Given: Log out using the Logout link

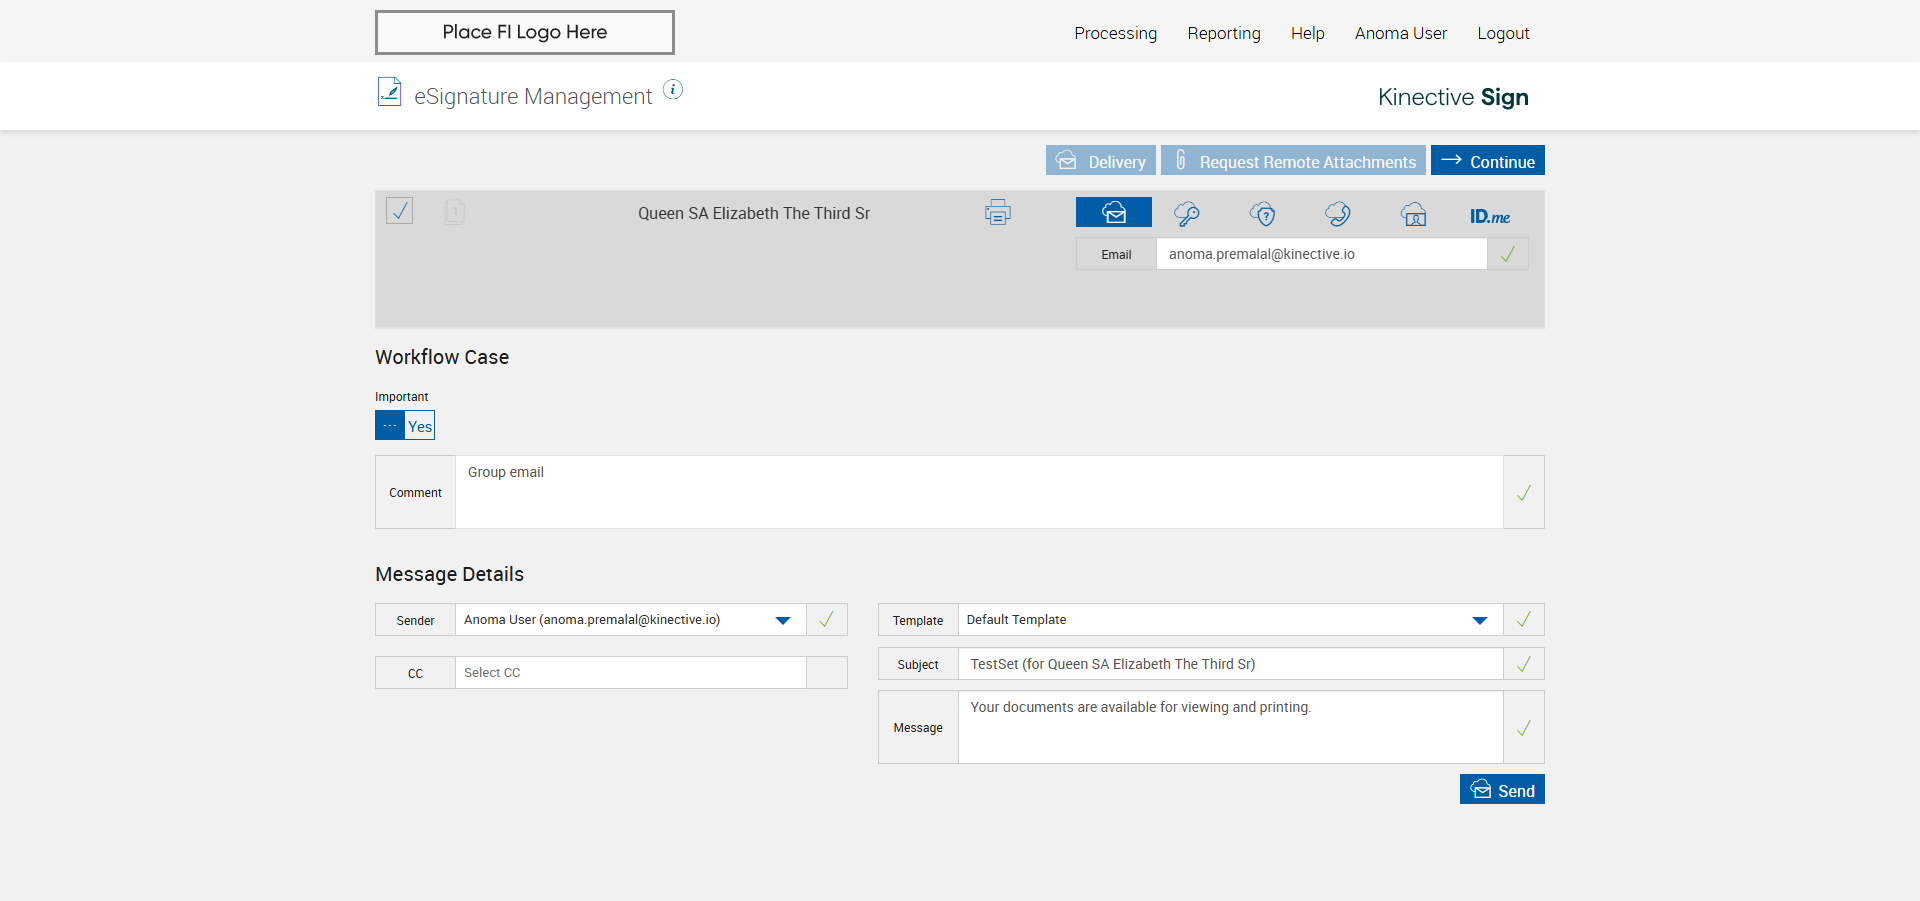Looking at the screenshot, I should 1503,33.
